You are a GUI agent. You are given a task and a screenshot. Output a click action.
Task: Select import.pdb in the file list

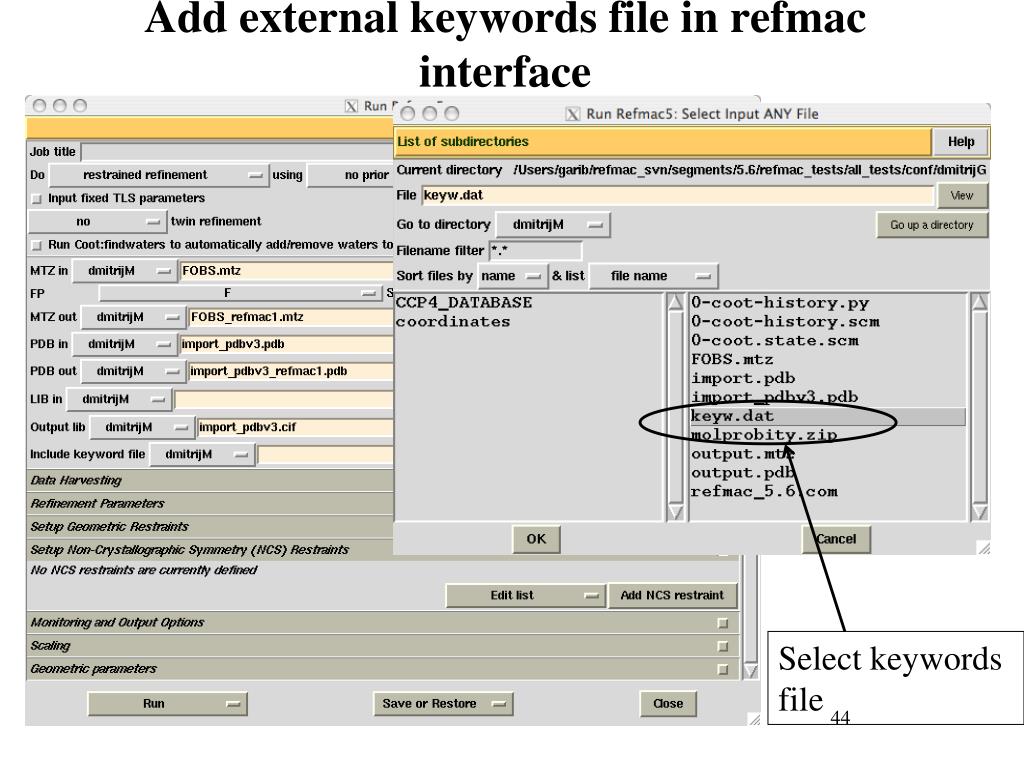click(x=743, y=379)
